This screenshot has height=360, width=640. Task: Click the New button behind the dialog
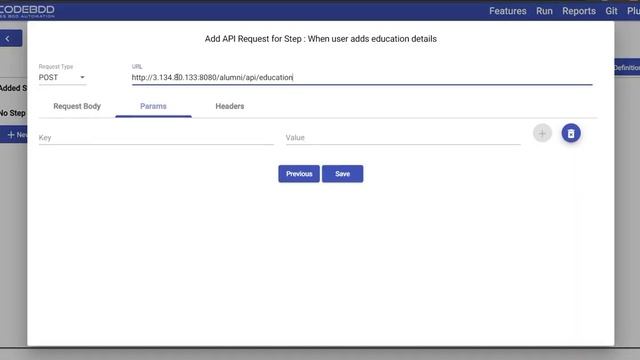click(x=14, y=135)
